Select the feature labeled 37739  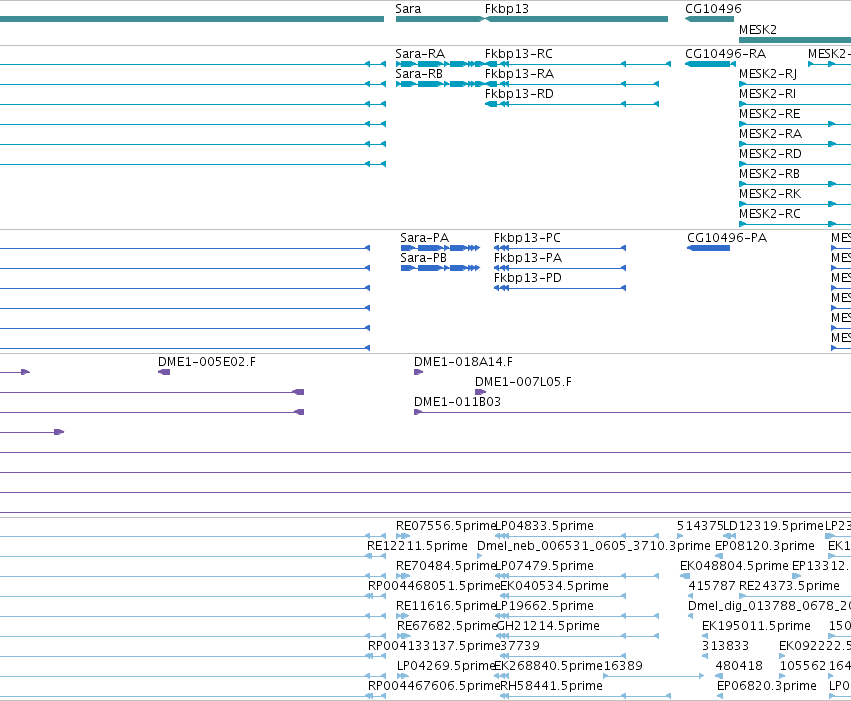click(x=561, y=656)
